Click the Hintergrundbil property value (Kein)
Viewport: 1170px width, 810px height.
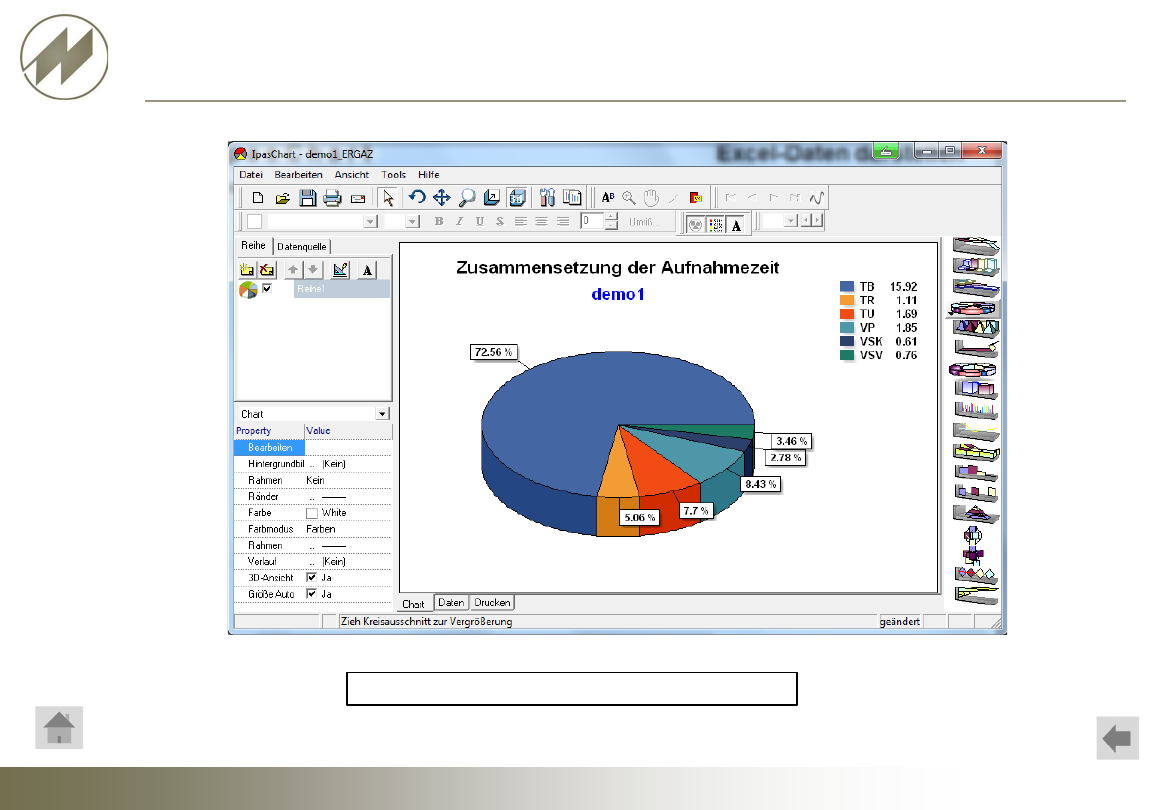click(x=334, y=464)
